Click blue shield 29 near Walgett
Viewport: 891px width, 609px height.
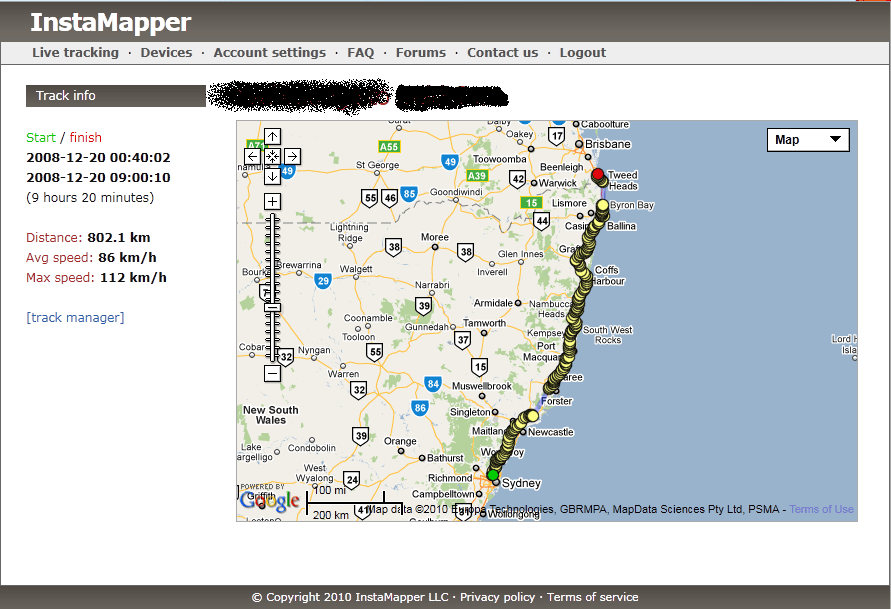[x=323, y=280]
